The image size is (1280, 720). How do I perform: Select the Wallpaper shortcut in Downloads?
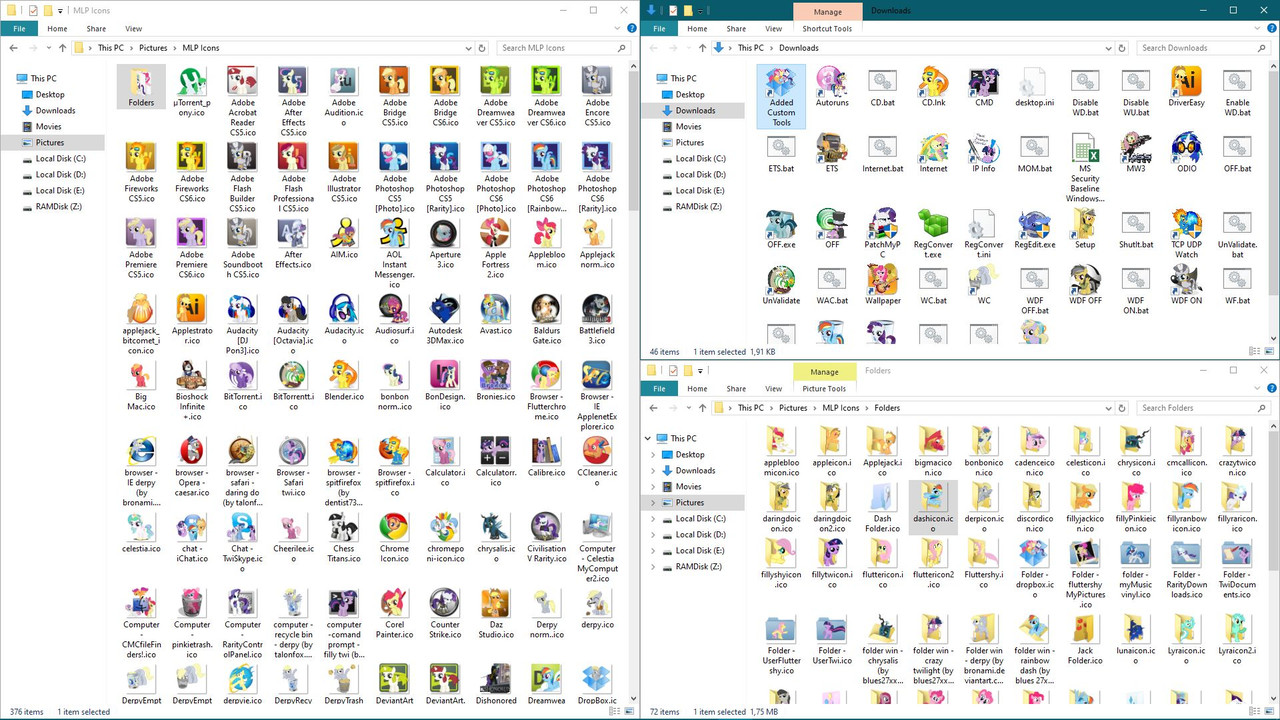pyautogui.click(x=882, y=285)
